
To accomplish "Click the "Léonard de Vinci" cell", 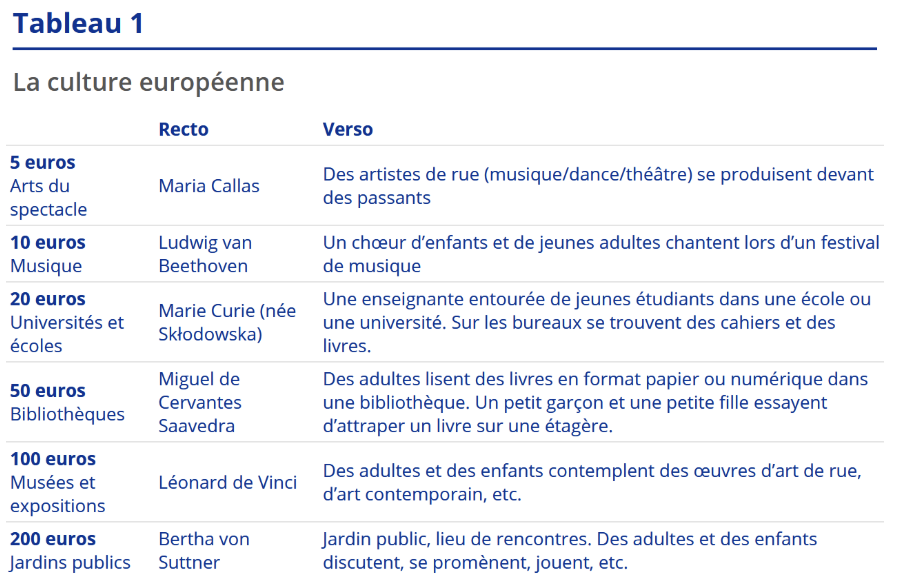I will [x=228, y=482].
